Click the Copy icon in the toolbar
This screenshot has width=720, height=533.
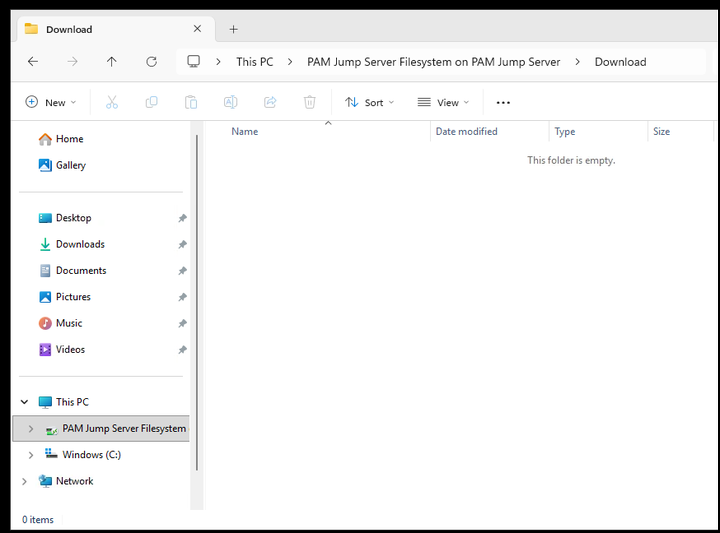tap(152, 102)
